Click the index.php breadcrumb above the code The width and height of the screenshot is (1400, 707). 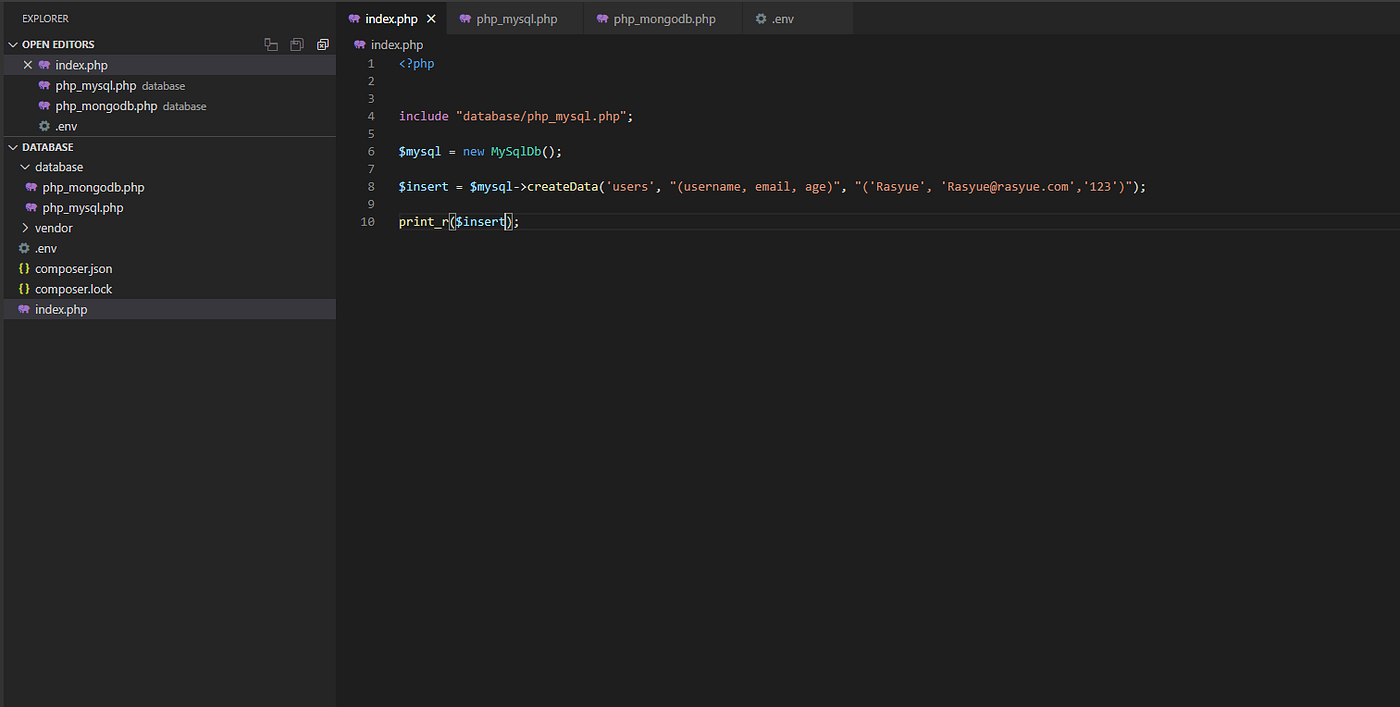pyautogui.click(x=389, y=45)
